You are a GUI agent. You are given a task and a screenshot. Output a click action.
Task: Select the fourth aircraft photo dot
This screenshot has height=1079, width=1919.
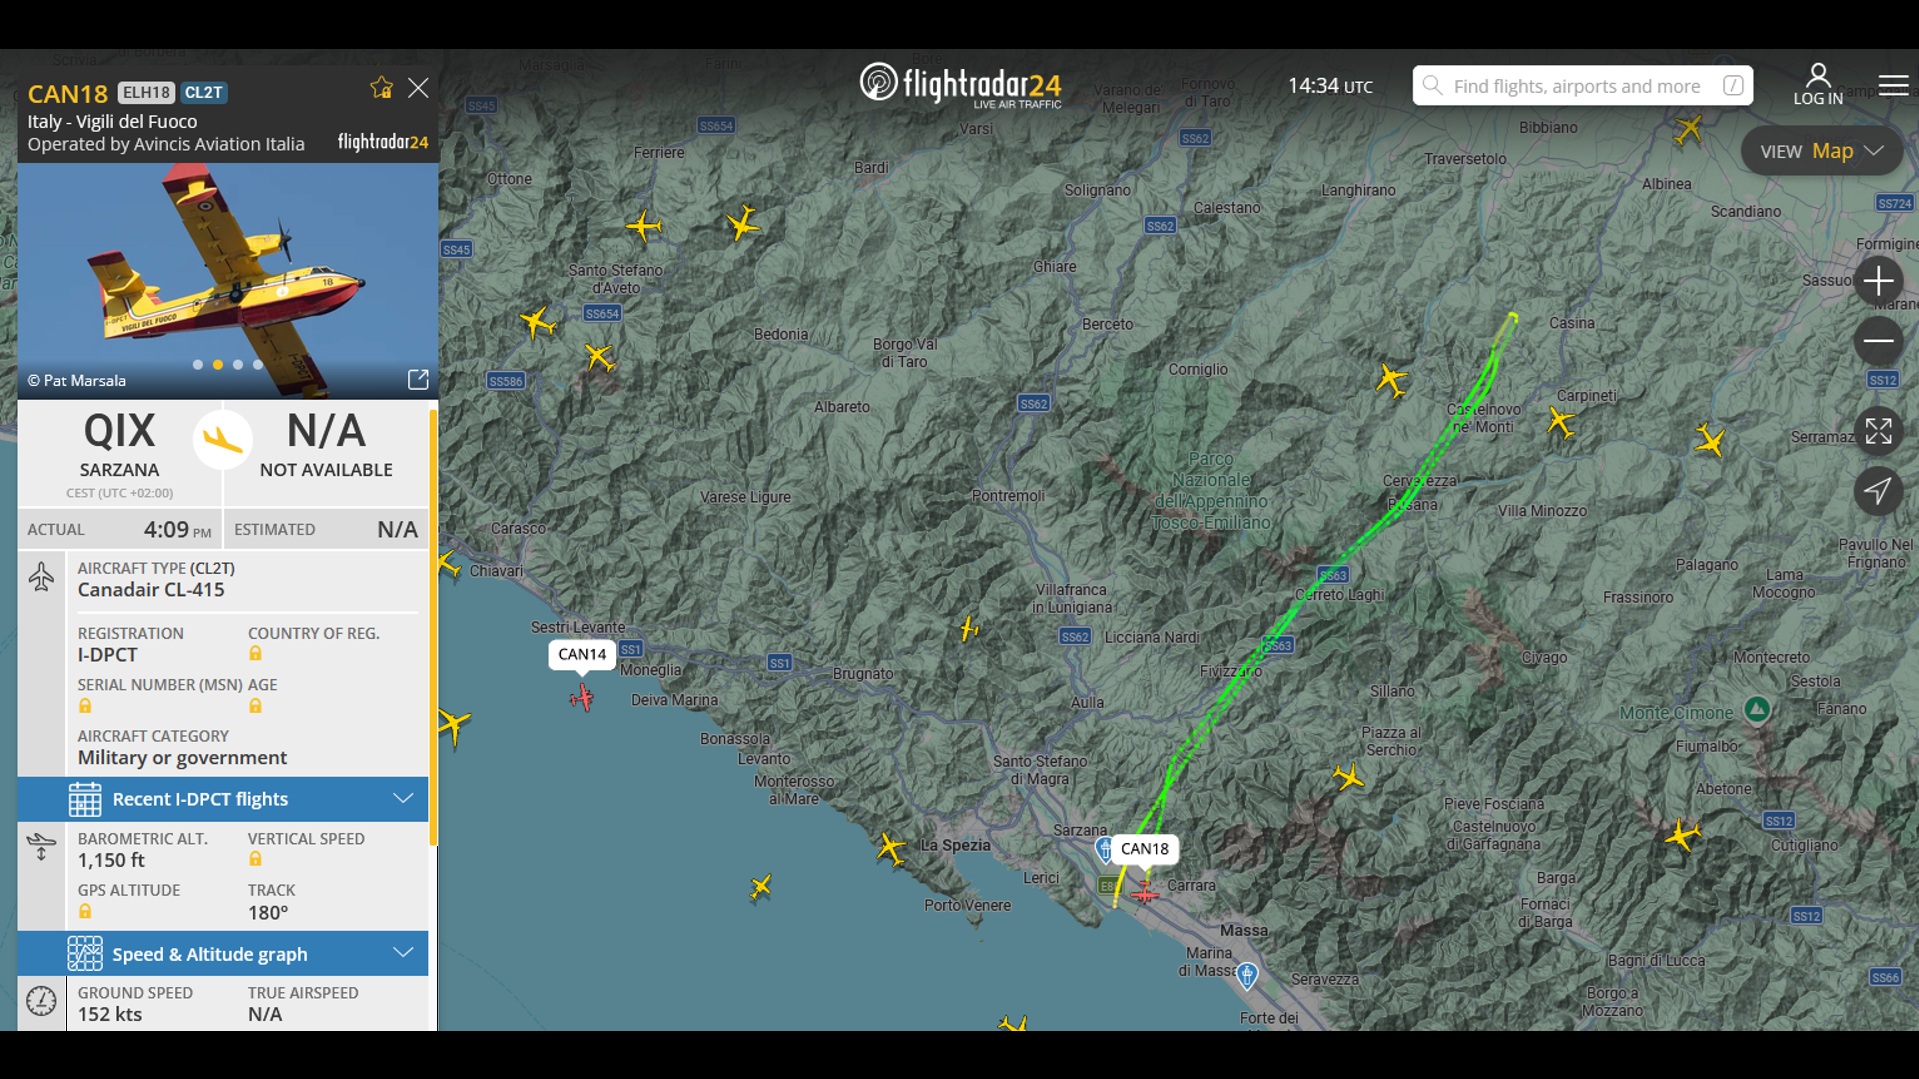[258, 365]
